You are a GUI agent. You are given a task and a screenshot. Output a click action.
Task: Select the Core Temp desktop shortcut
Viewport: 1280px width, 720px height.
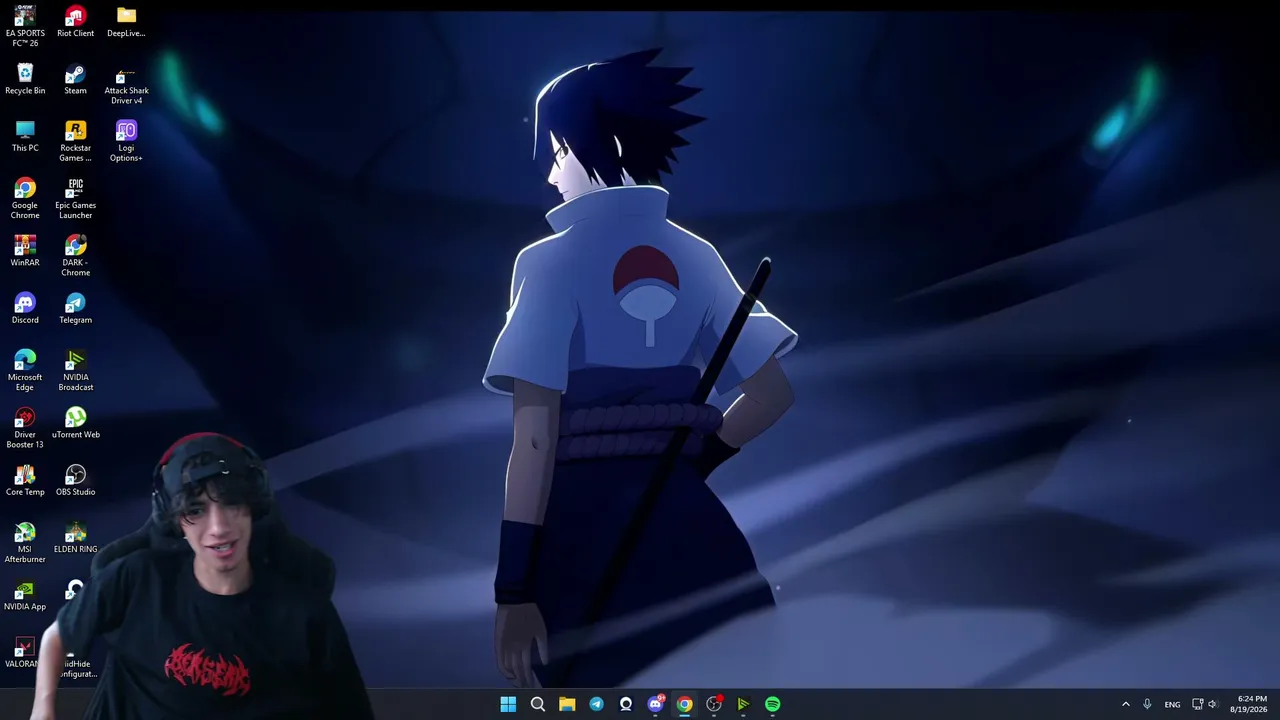point(25,481)
